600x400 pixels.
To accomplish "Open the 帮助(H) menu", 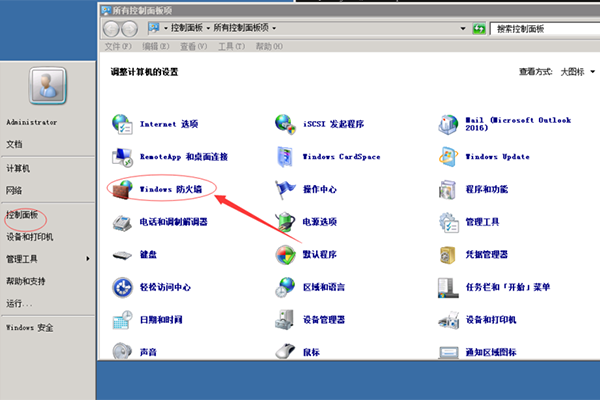I will pos(269,46).
